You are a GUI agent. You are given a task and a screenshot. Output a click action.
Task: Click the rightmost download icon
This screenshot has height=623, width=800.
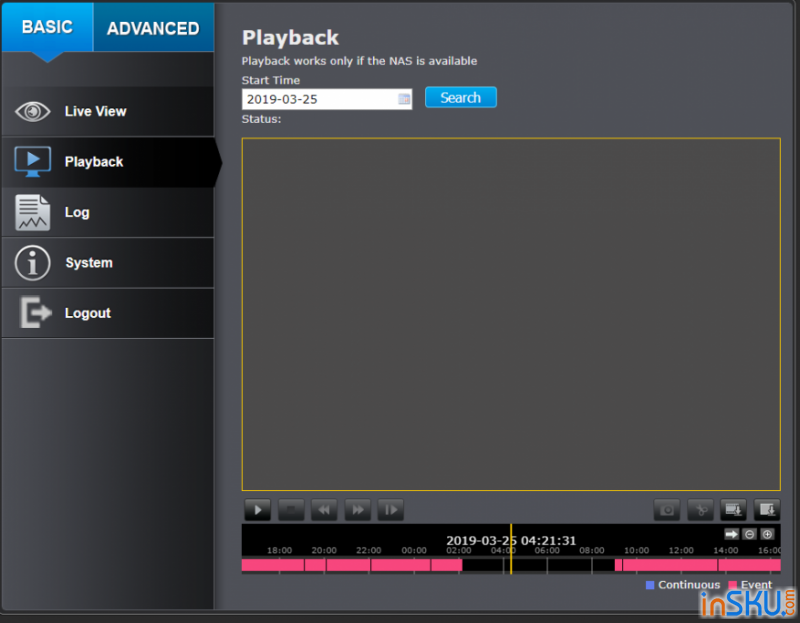(x=767, y=510)
